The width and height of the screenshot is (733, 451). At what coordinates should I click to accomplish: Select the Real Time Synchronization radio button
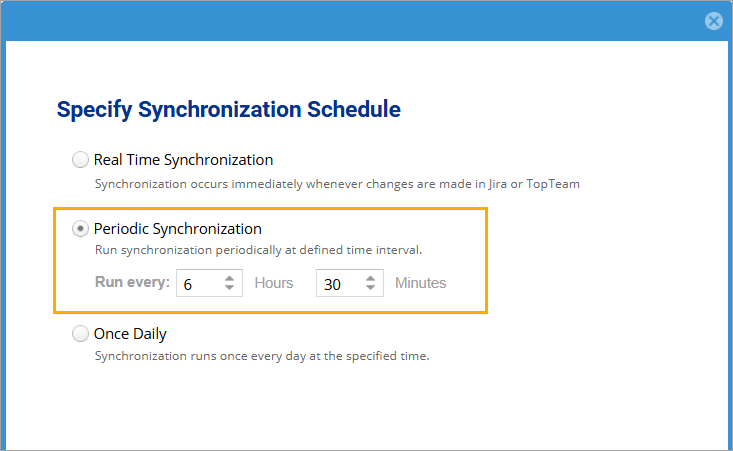(81, 160)
